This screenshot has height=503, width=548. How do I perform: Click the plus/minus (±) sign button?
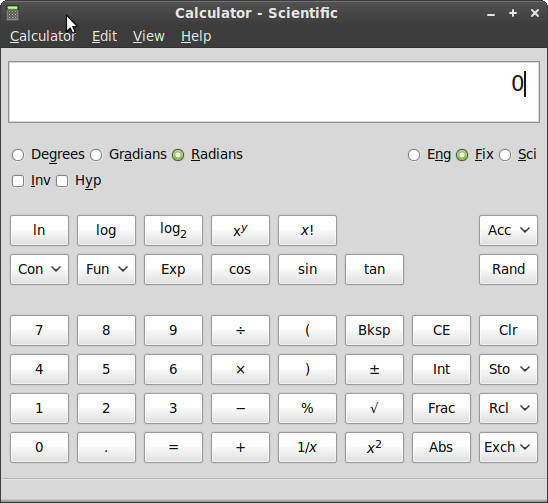pos(374,369)
